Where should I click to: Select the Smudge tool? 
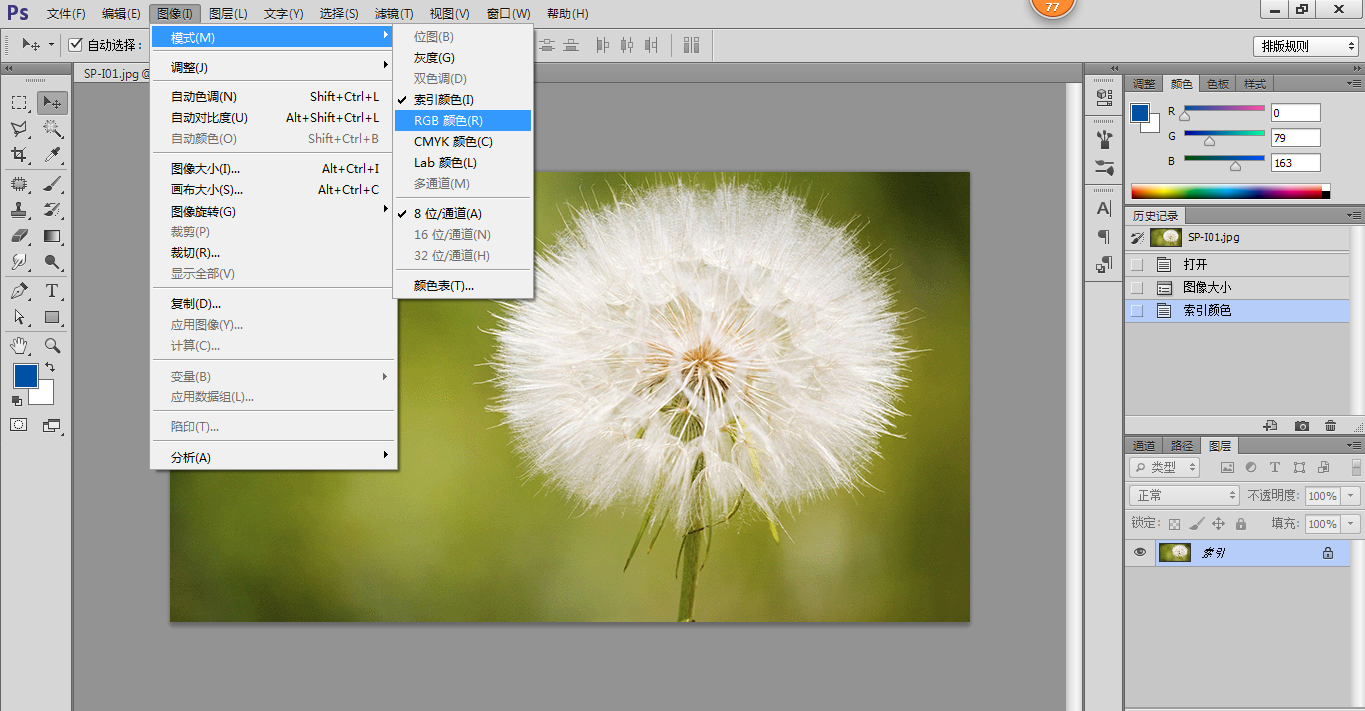[x=19, y=262]
